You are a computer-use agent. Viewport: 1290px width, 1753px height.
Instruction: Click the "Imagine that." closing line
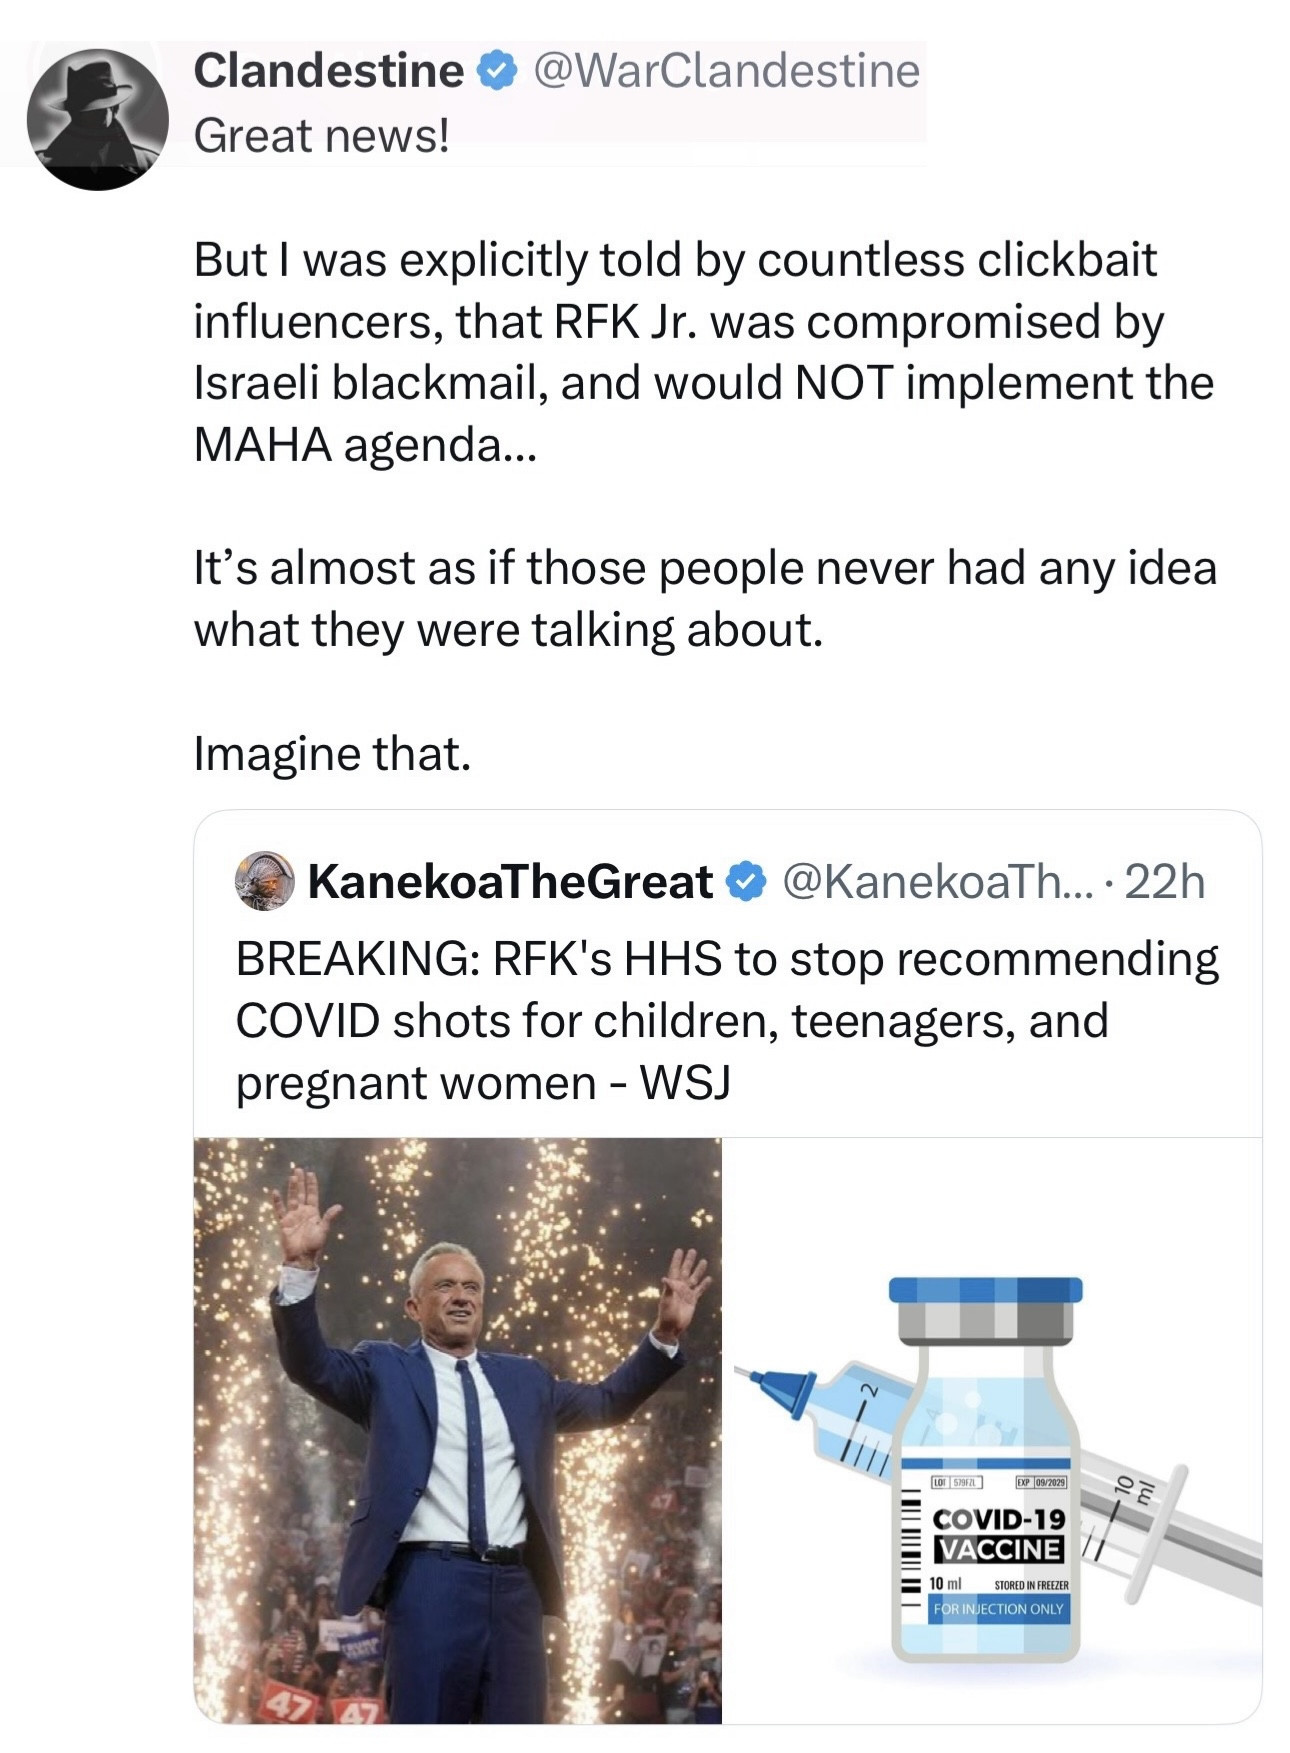click(x=332, y=753)
